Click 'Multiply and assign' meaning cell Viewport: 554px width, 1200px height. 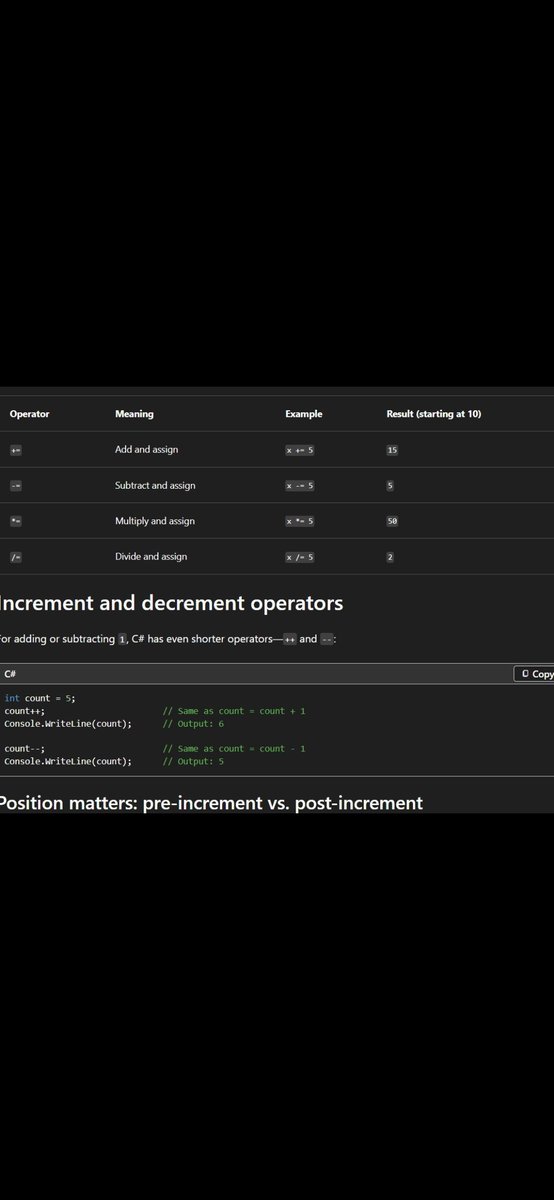click(154, 521)
